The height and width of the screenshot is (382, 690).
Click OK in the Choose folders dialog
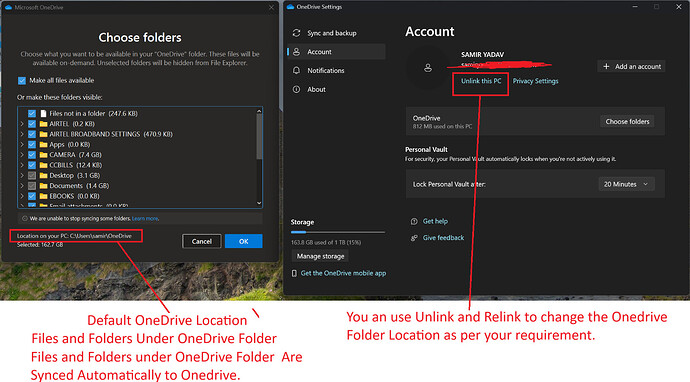point(243,241)
